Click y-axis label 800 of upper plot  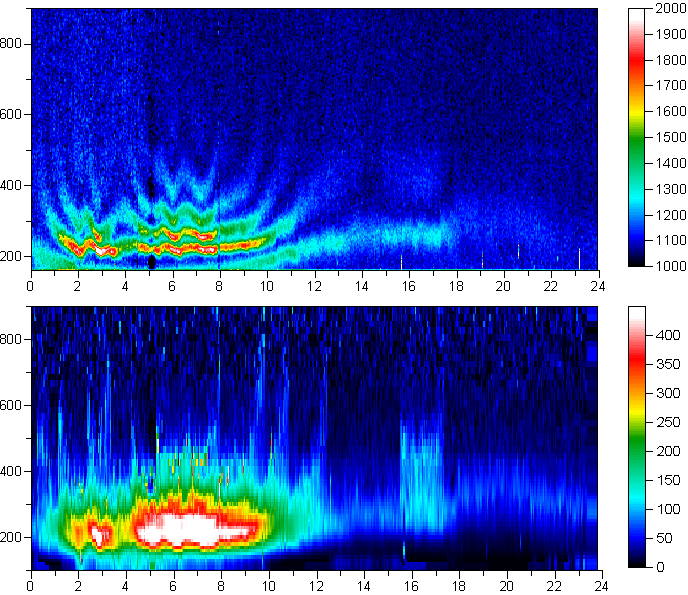pyautogui.click(x=13, y=43)
